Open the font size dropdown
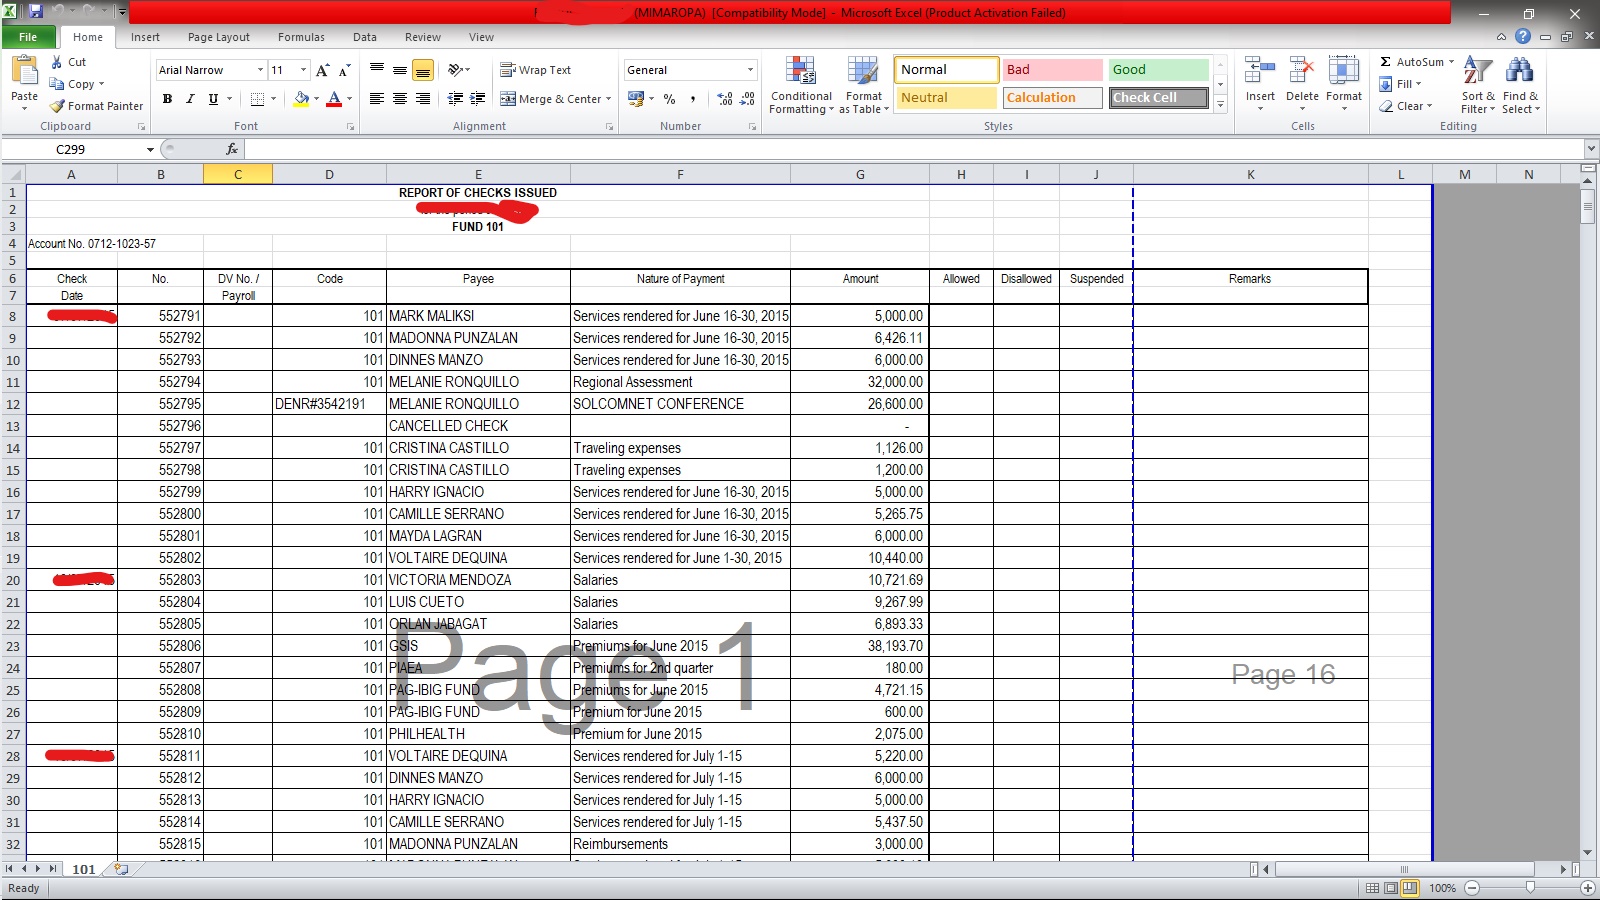 (x=303, y=70)
